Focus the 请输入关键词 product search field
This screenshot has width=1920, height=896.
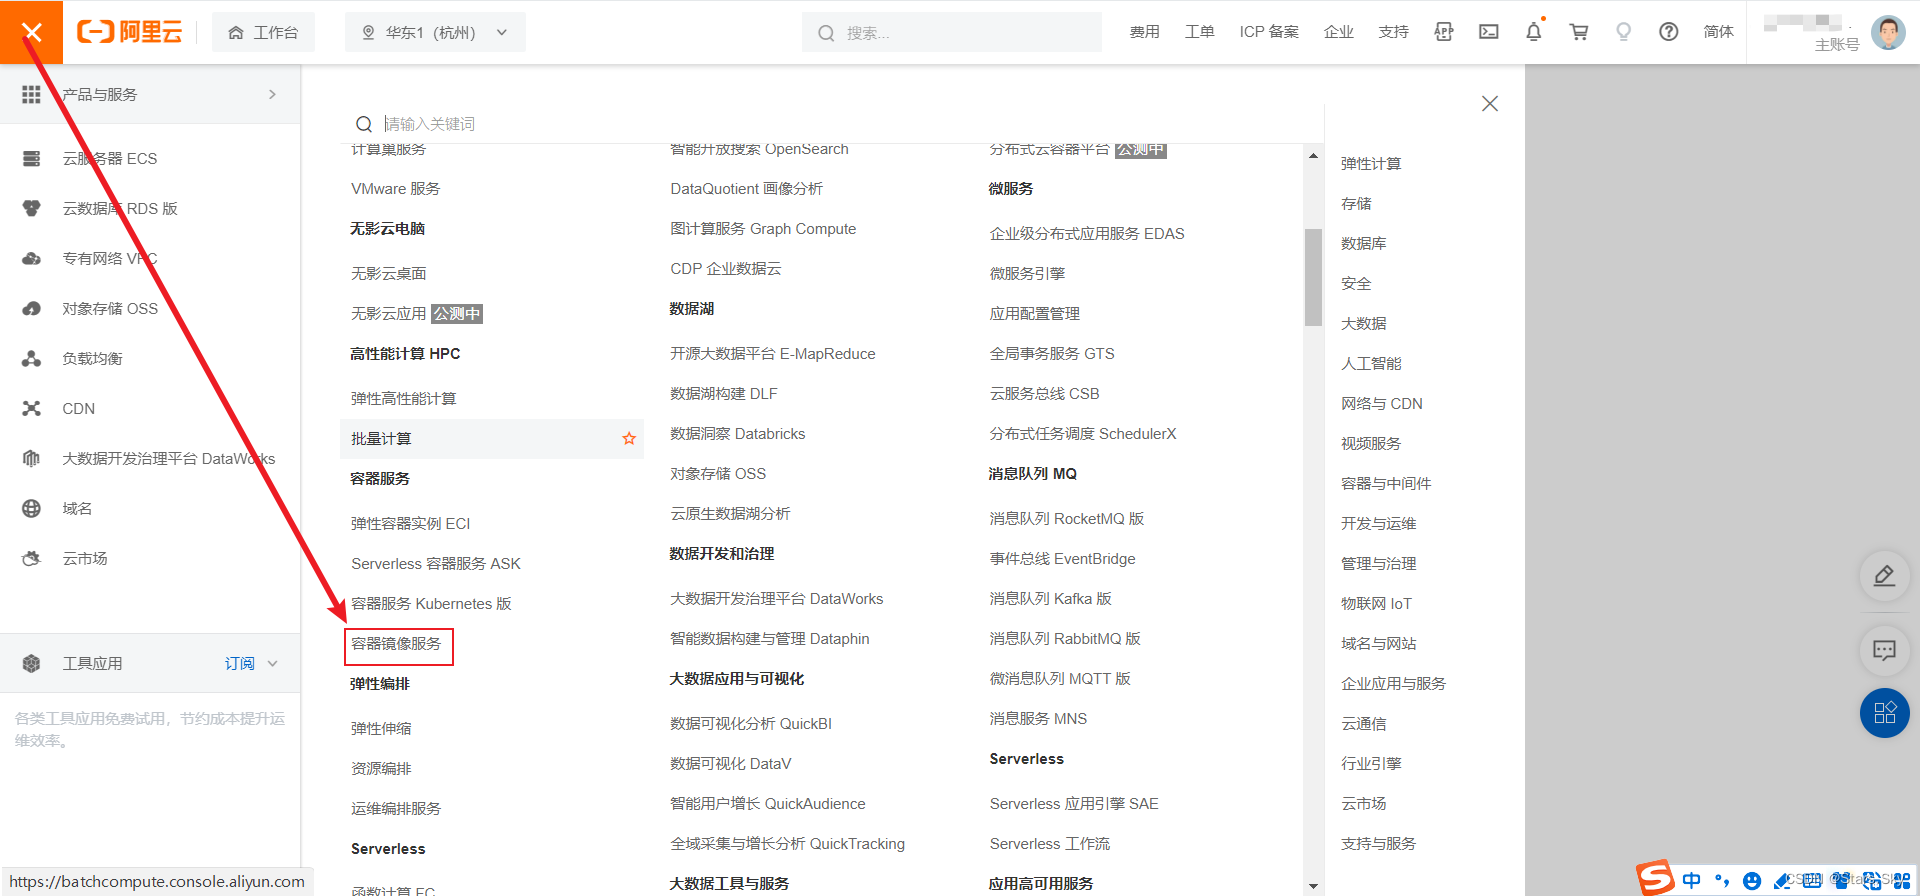coord(830,124)
